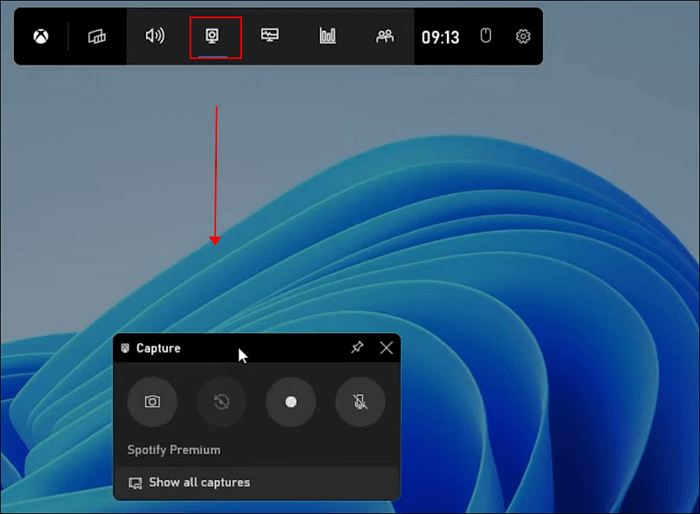Record last 30 seconds button
700x514 pixels.
pos(221,402)
